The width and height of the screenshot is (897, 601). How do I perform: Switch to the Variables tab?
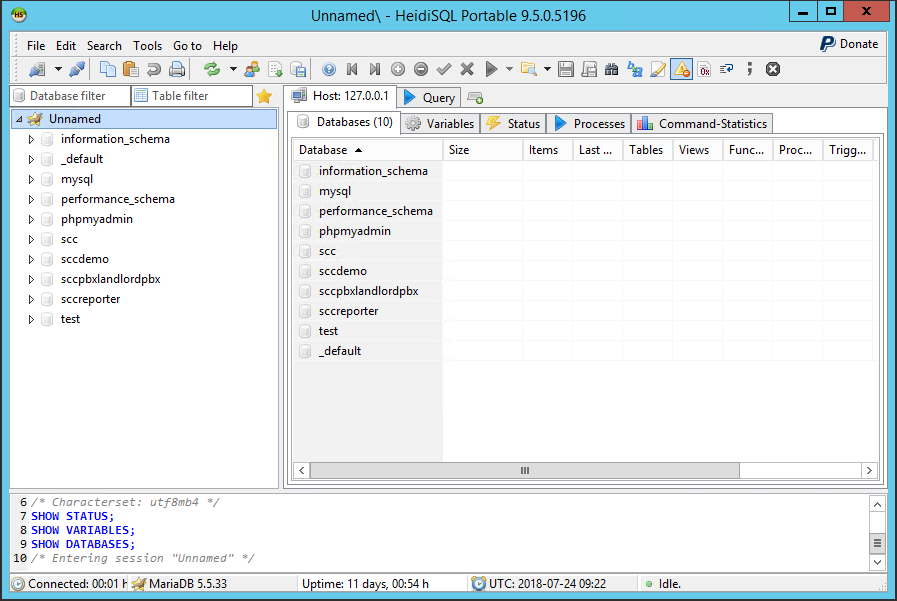[x=440, y=124]
